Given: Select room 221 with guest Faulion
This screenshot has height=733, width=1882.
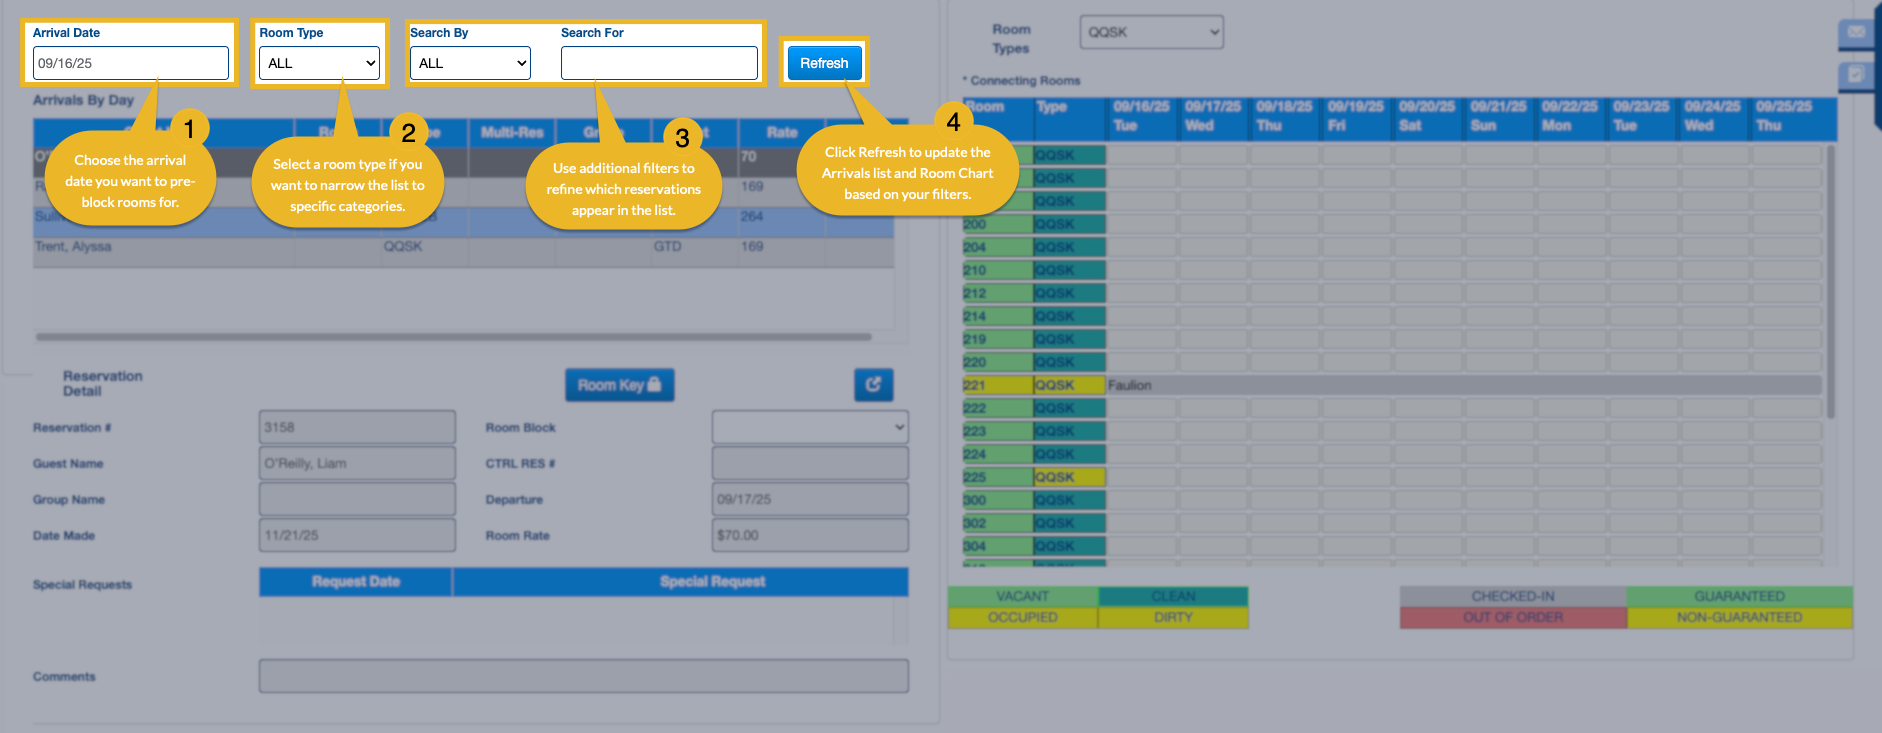Looking at the screenshot, I should (x=1129, y=385).
